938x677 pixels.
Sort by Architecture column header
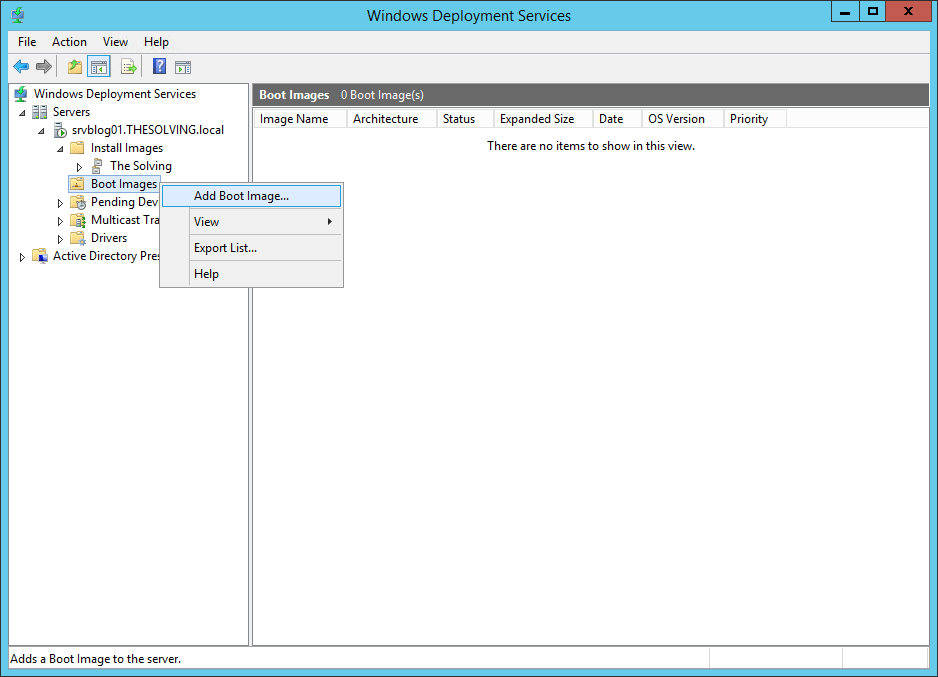392,118
